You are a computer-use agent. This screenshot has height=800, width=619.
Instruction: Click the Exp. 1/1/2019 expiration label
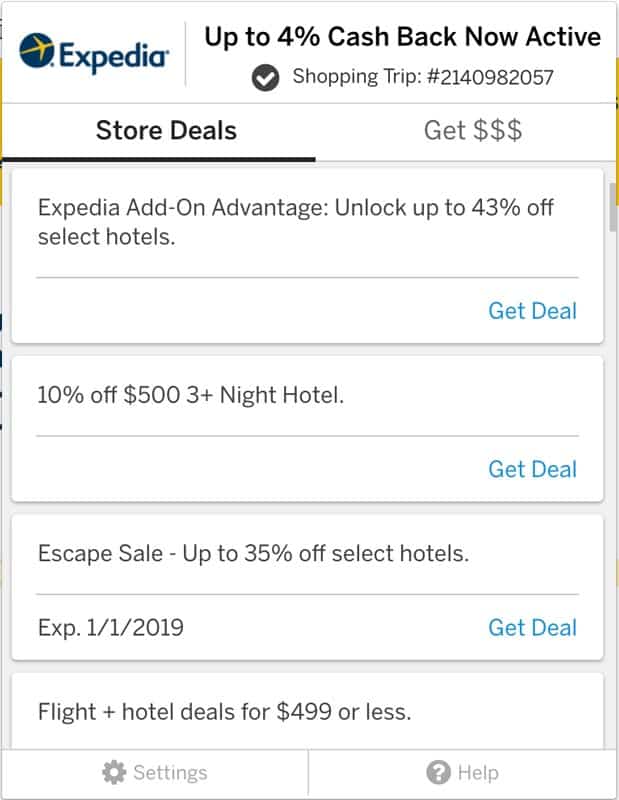[111, 628]
